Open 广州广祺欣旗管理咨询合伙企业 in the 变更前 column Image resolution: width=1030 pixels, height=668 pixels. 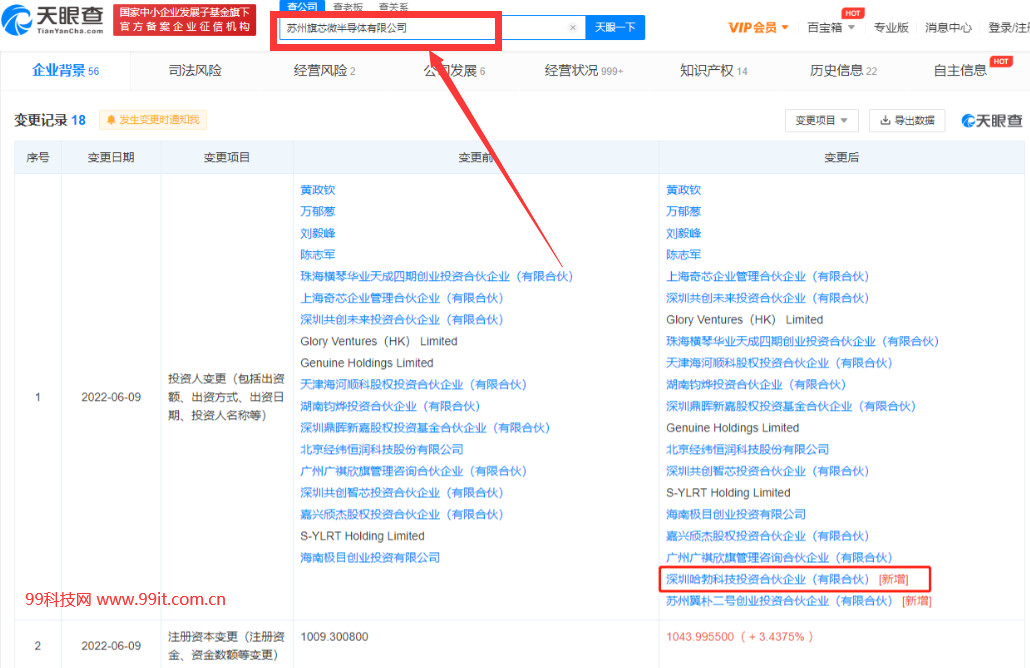pyautogui.click(x=413, y=471)
